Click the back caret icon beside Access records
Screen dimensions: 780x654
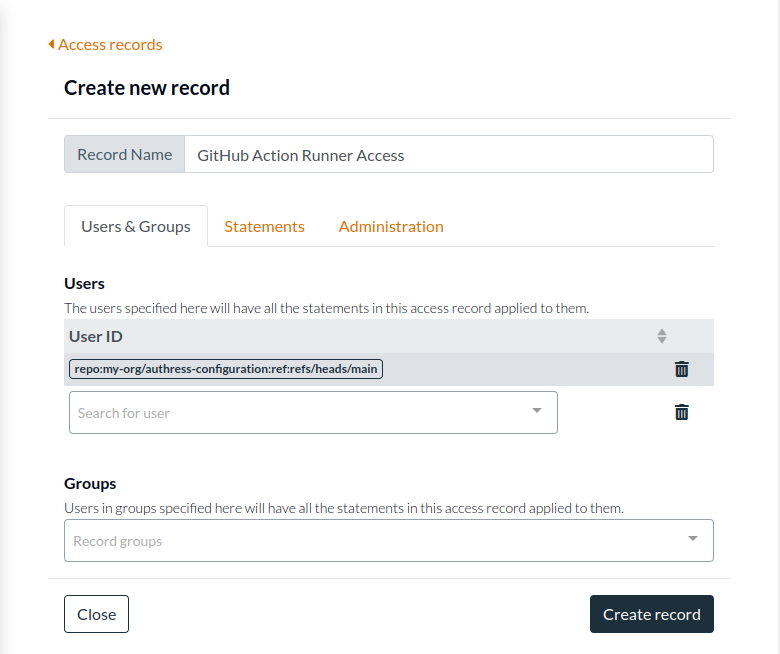tap(51, 44)
